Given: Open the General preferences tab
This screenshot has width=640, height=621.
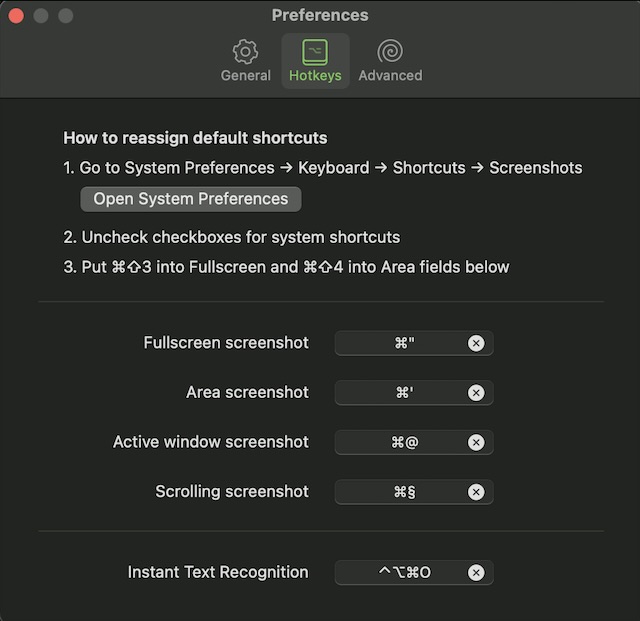Looking at the screenshot, I should [245, 61].
